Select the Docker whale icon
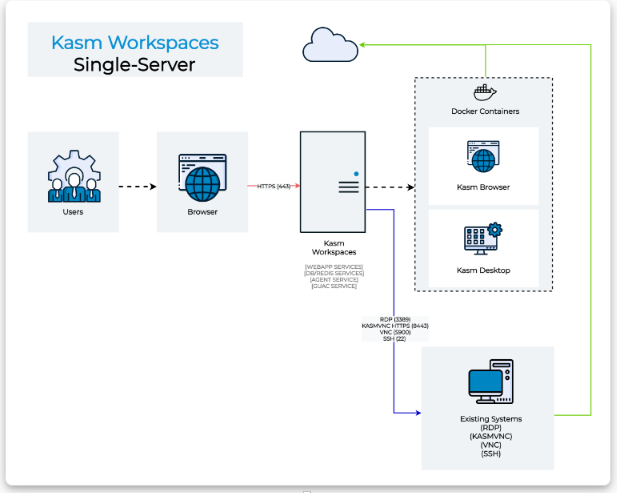 point(485,93)
